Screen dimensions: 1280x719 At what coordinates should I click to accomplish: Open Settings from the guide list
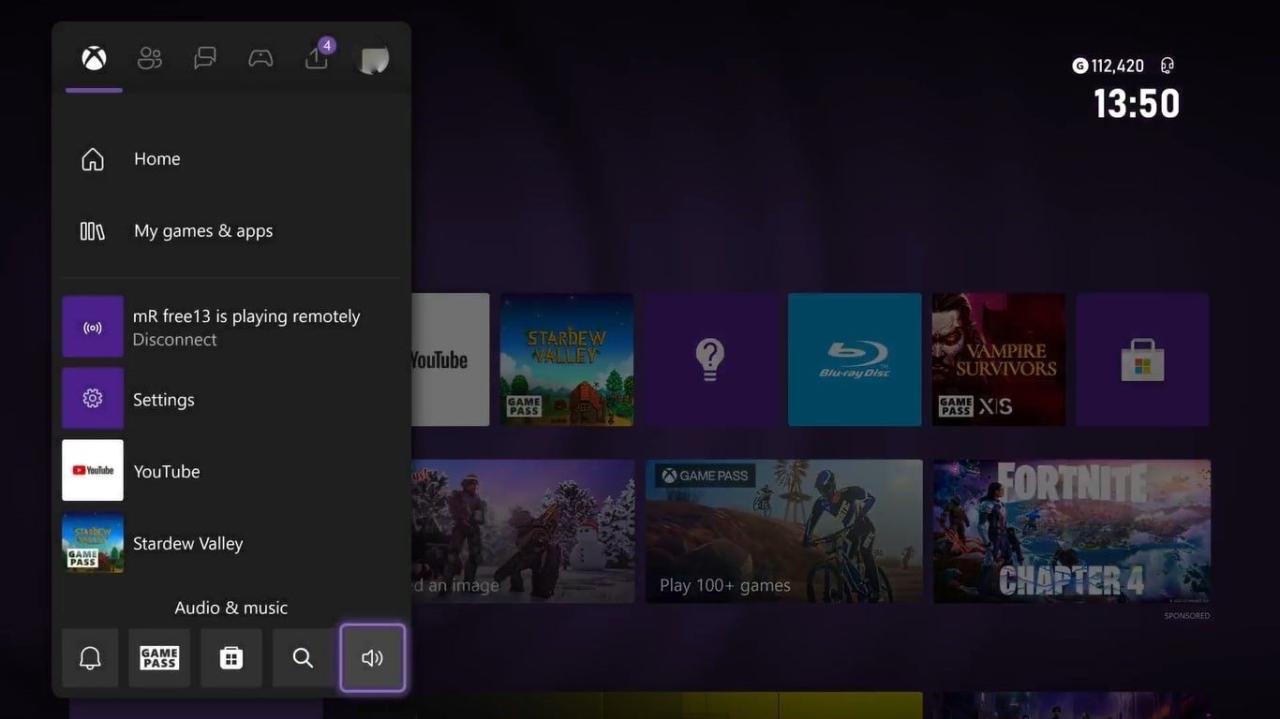pyautogui.click(x=230, y=399)
